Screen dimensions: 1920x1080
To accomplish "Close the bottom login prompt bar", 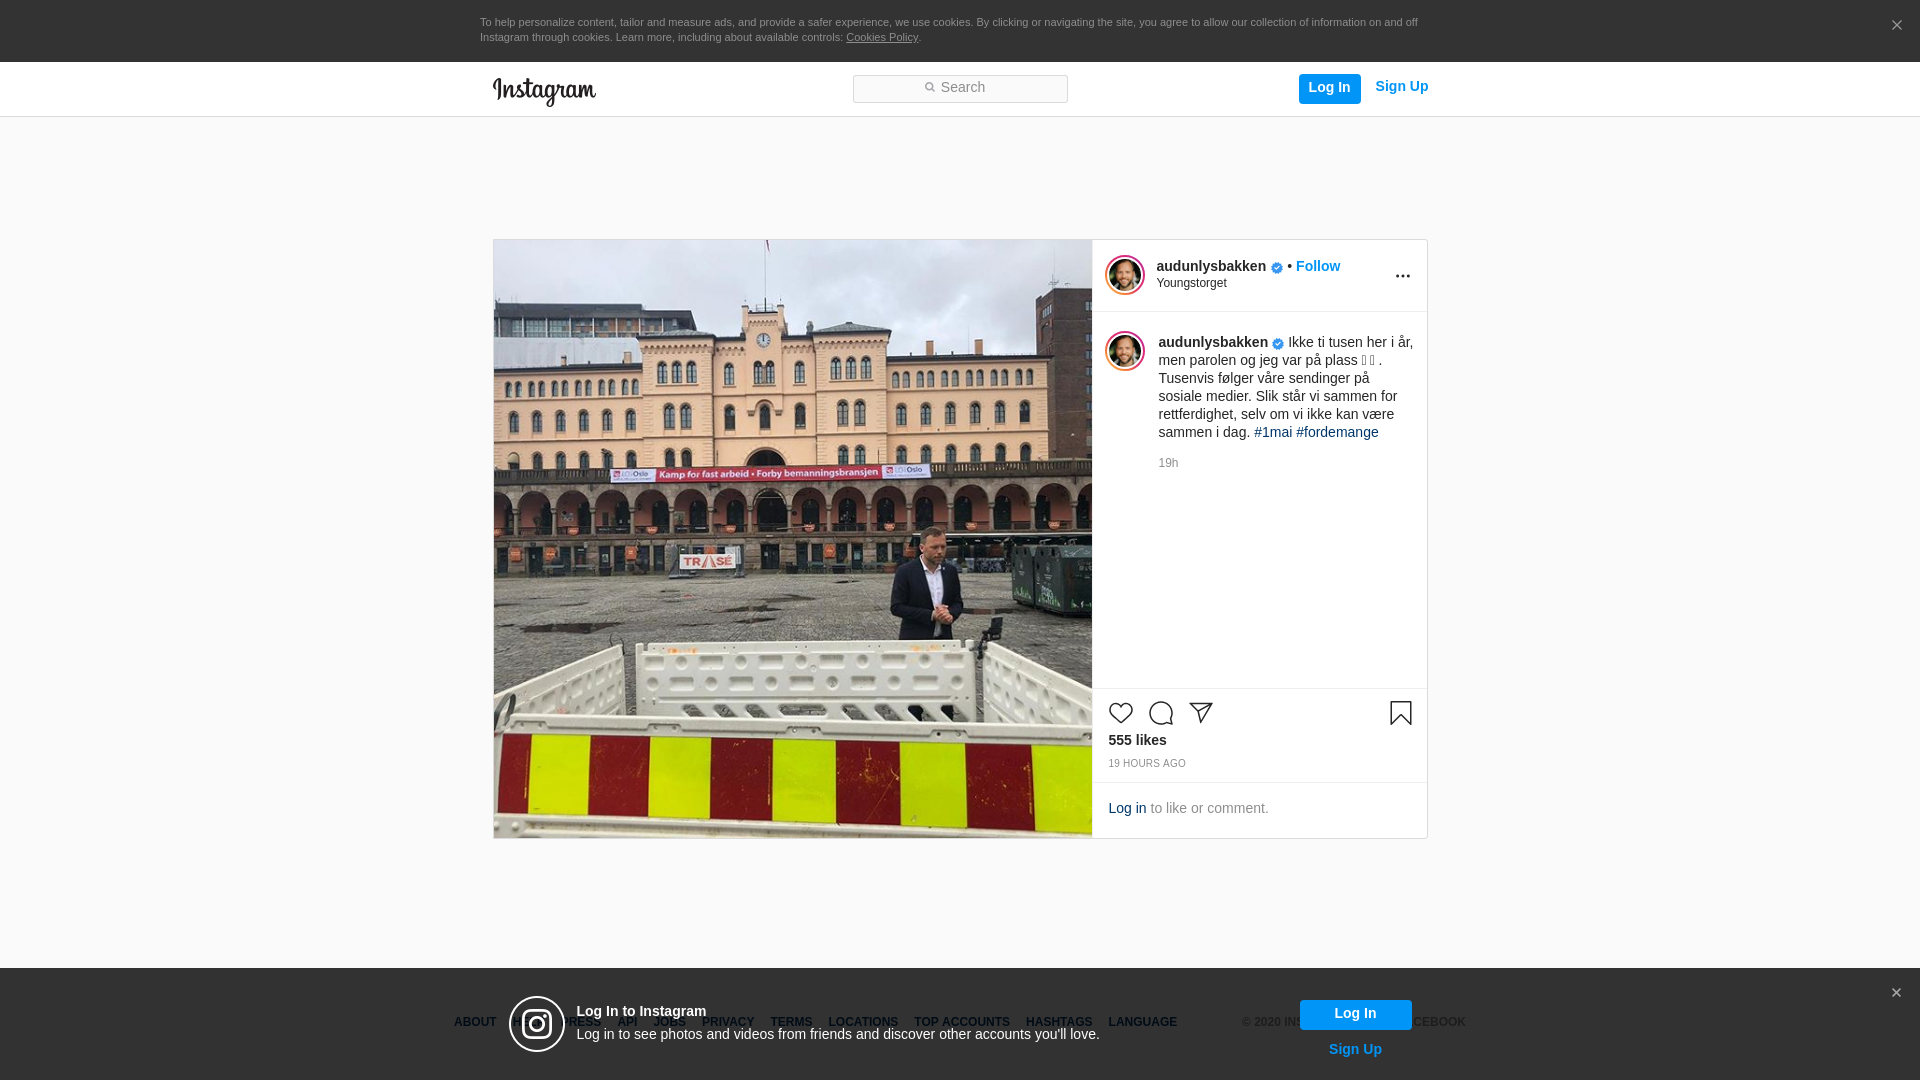I will (x=1895, y=993).
